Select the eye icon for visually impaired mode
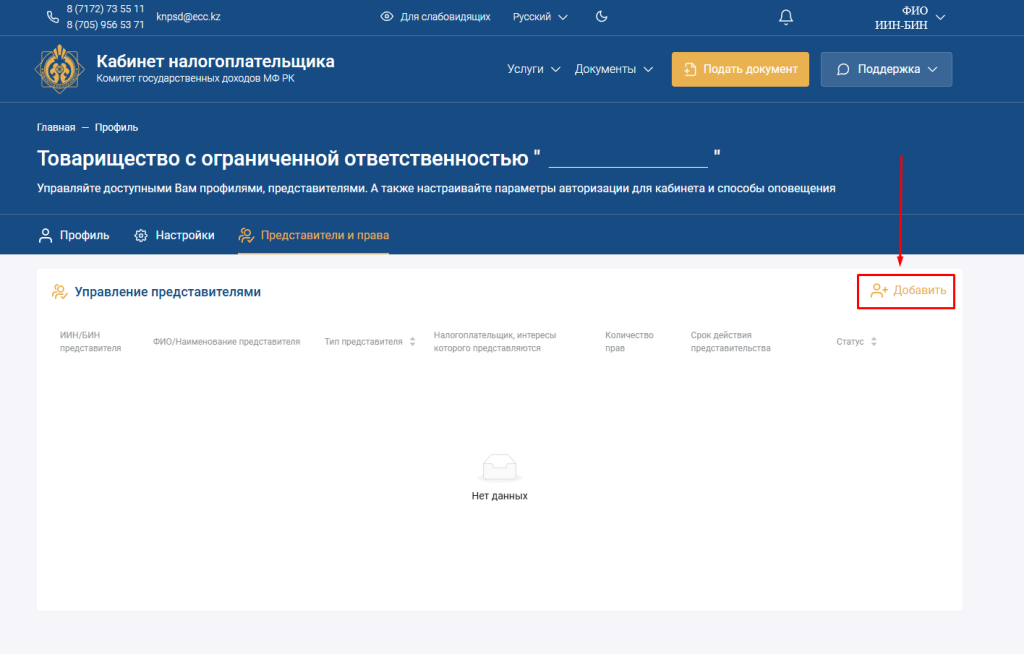This screenshot has height=654, width=1024. [385, 17]
